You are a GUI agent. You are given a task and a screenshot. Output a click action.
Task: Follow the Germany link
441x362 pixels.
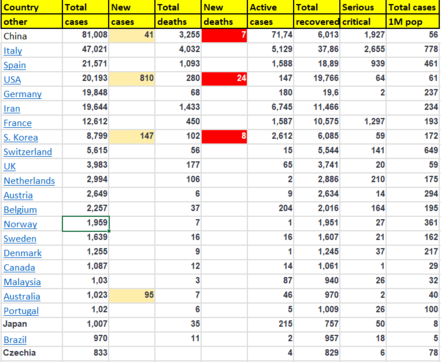click(23, 94)
